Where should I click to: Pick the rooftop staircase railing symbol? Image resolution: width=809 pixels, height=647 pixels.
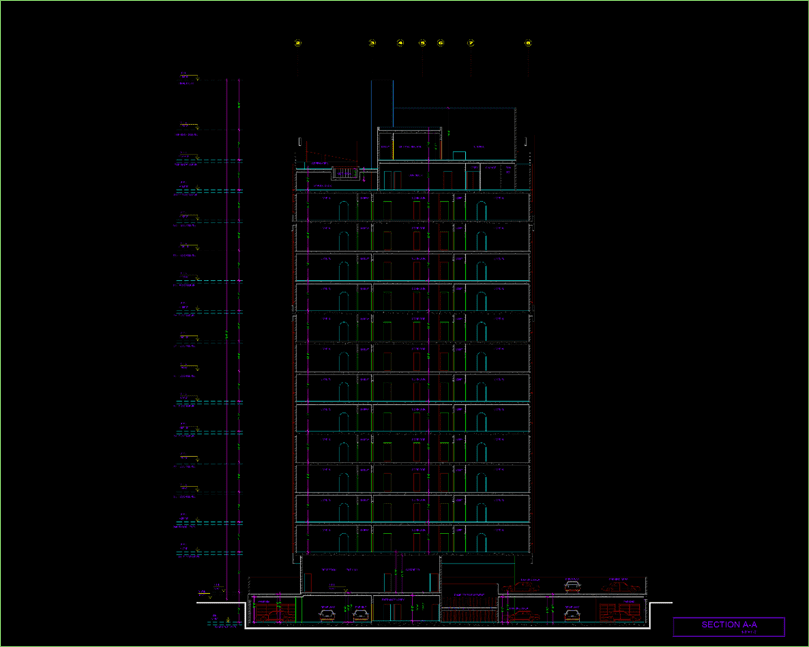(x=345, y=173)
